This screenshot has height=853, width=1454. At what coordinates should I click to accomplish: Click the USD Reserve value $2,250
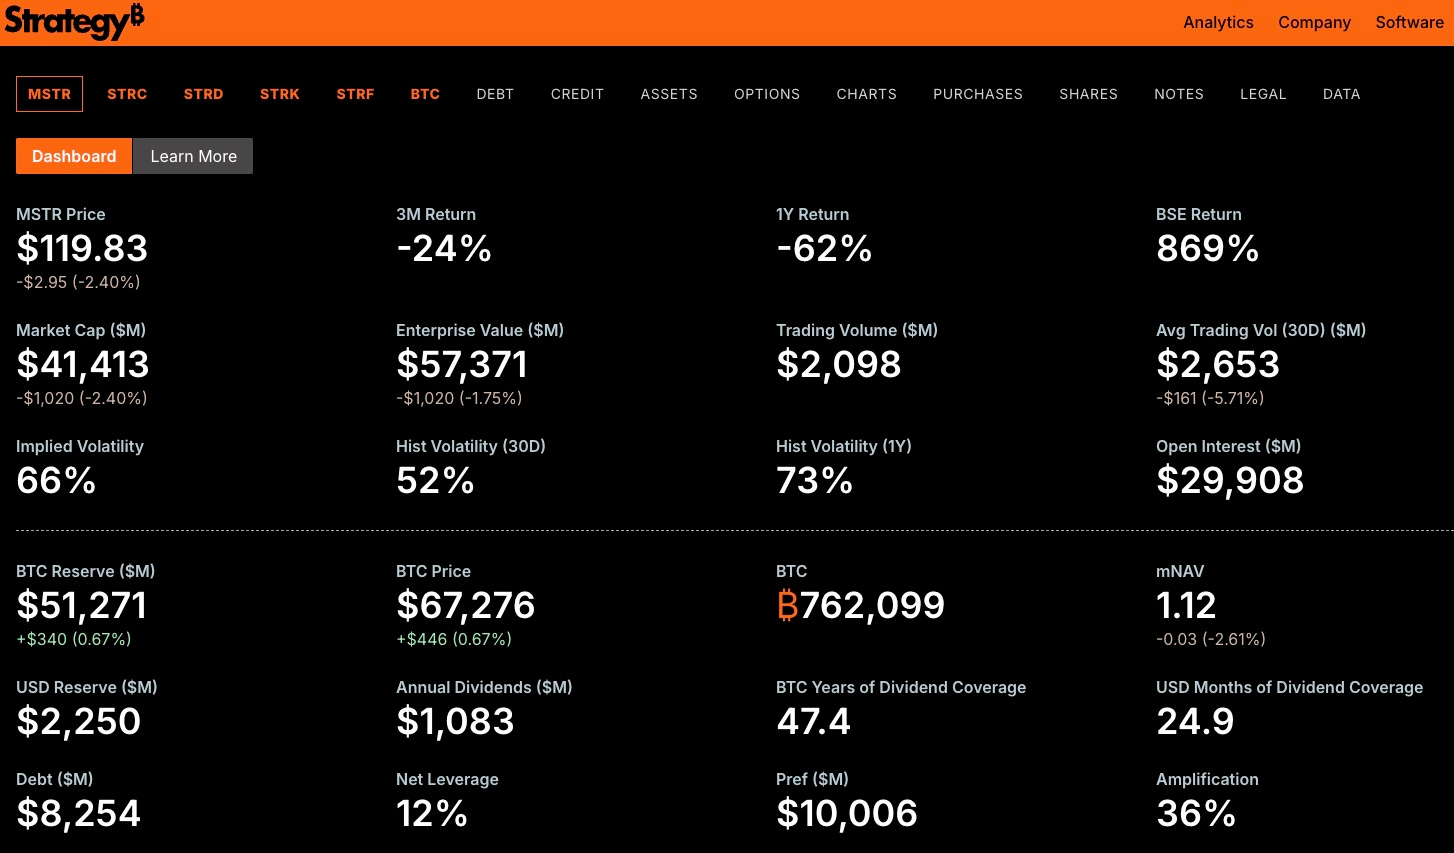coord(79,721)
